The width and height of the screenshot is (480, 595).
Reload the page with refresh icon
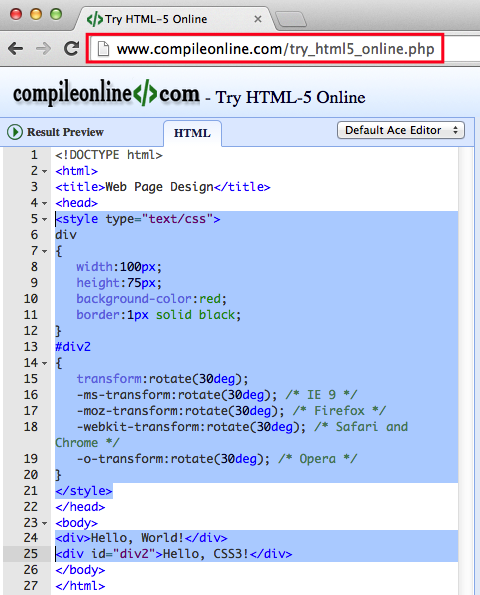71,48
